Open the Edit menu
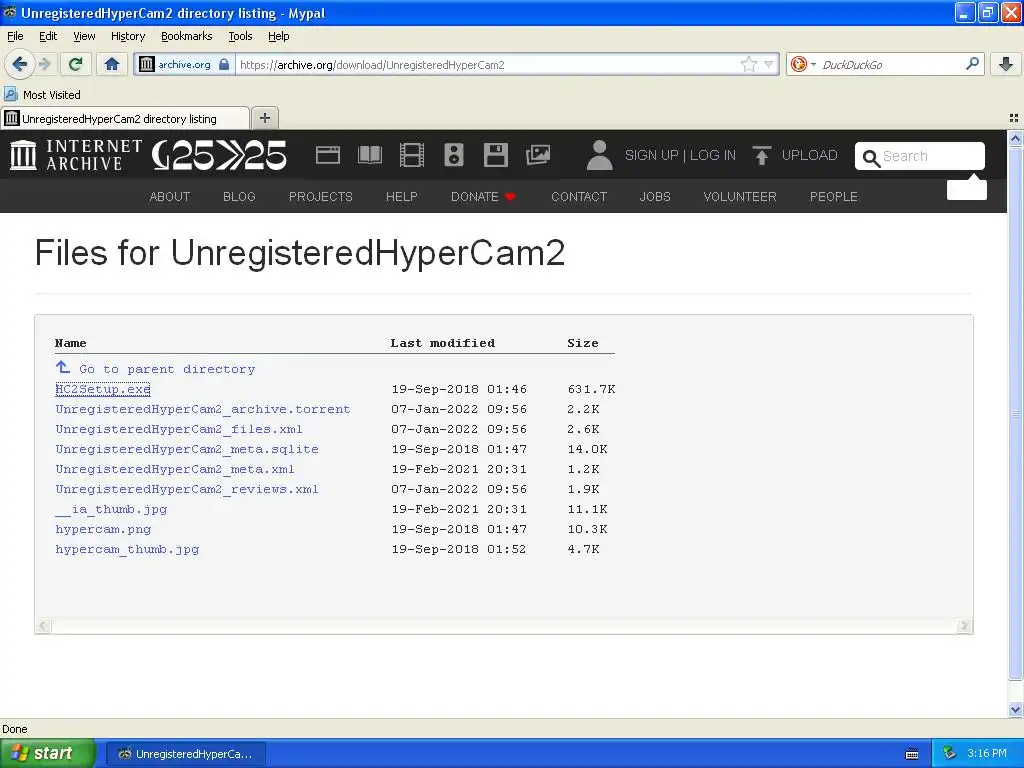Viewport: 1024px width, 768px height. pyautogui.click(x=48, y=36)
